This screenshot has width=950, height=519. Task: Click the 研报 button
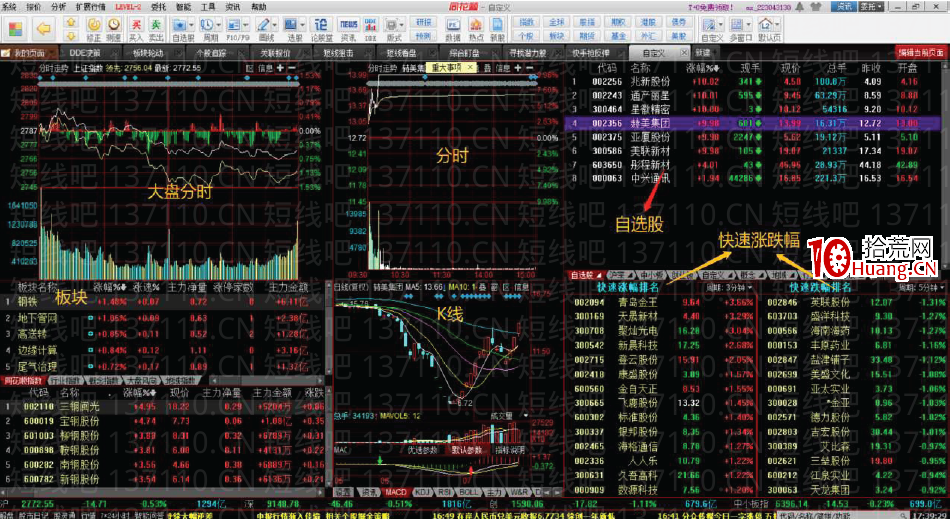pyautogui.click(x=422, y=22)
